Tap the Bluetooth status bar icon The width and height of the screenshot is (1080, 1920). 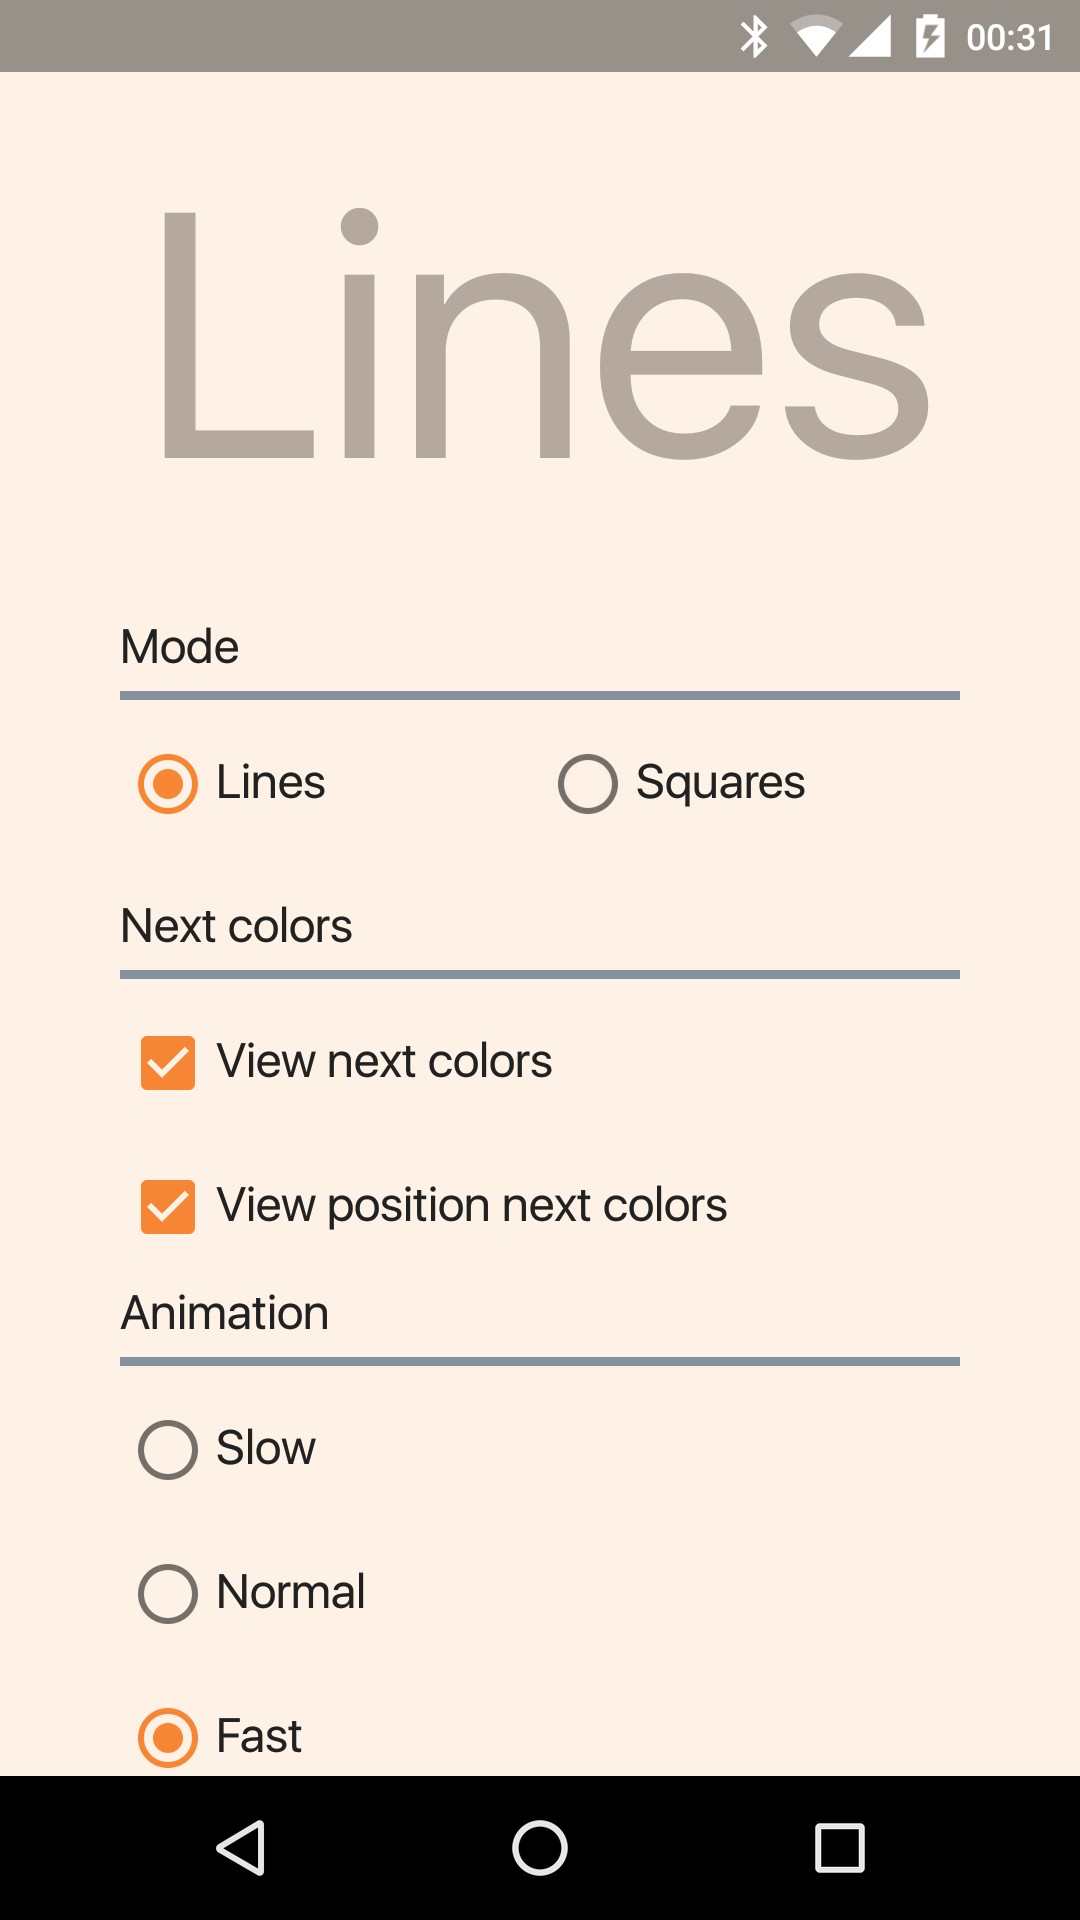point(754,37)
